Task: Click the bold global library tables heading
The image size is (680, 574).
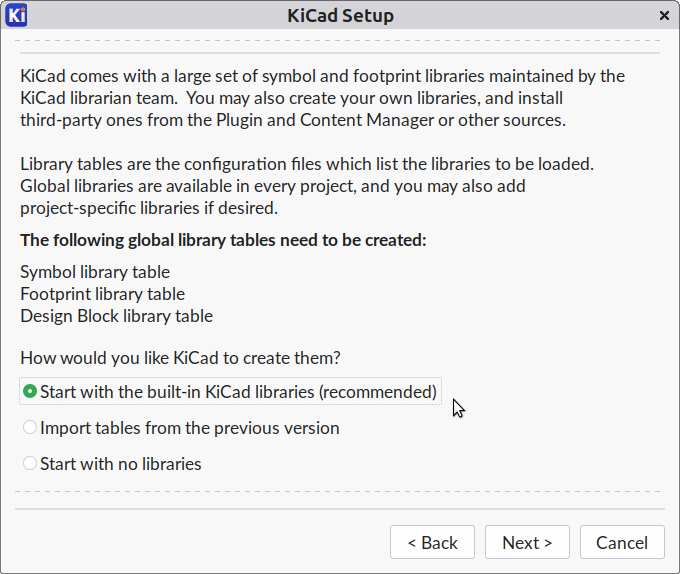Action: [223, 240]
